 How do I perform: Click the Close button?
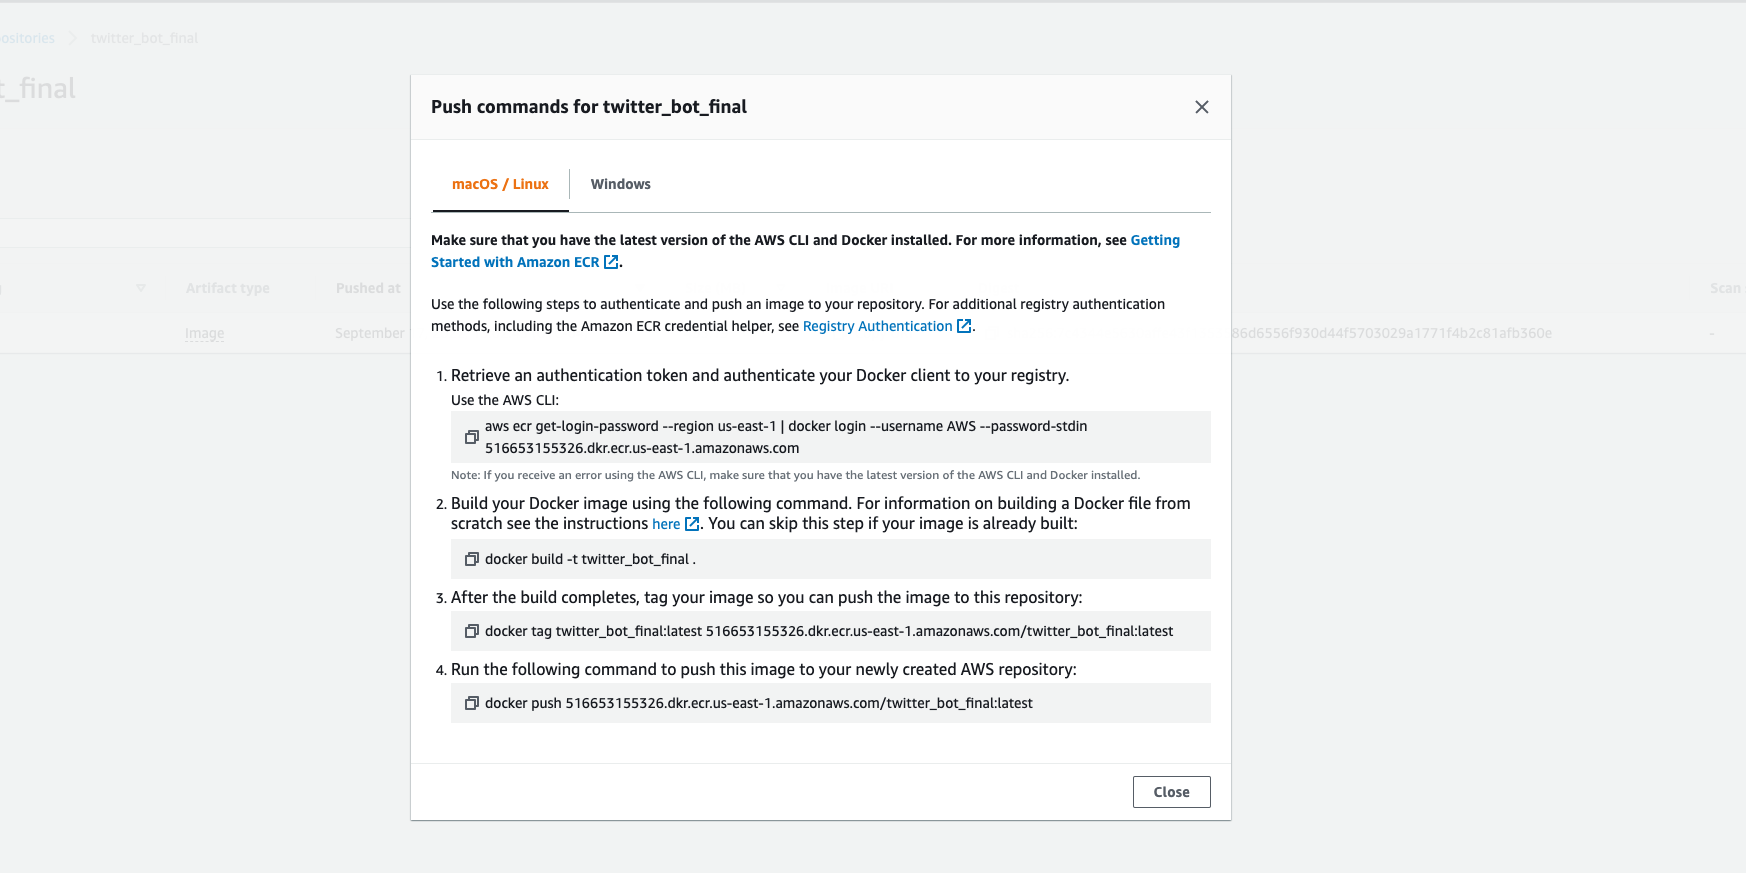click(1171, 792)
